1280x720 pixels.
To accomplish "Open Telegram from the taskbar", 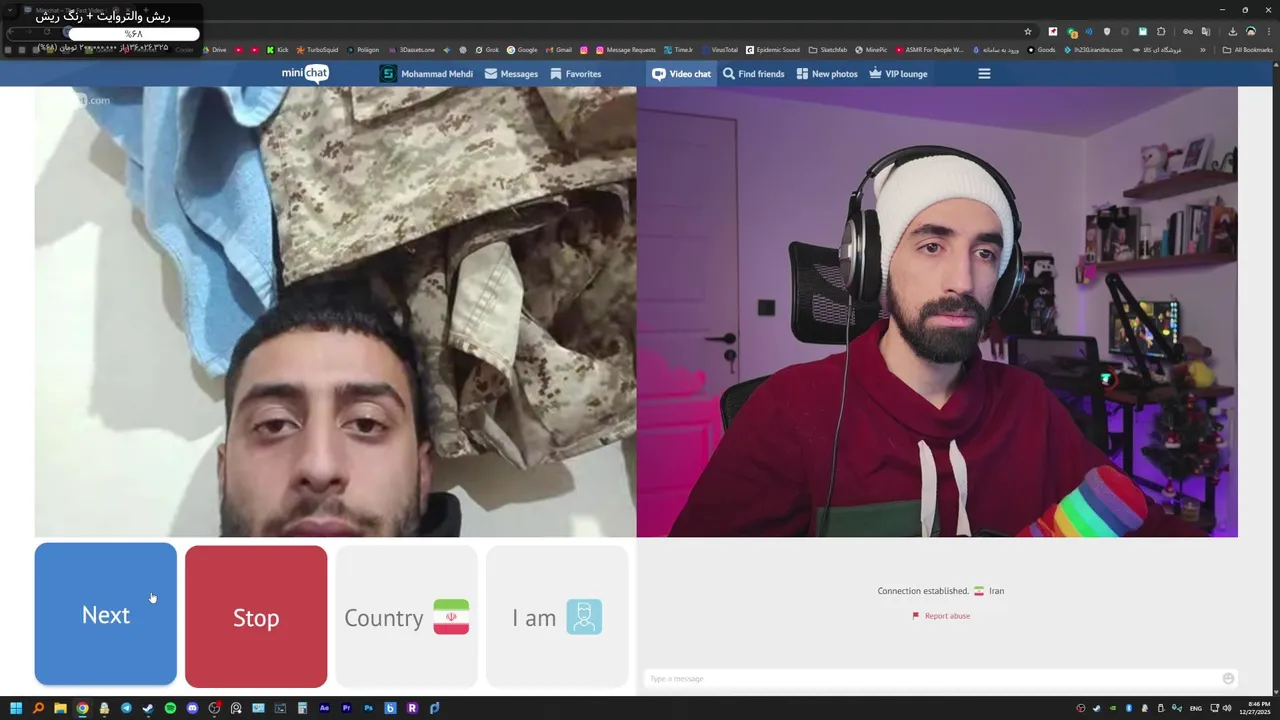I will coord(126,708).
